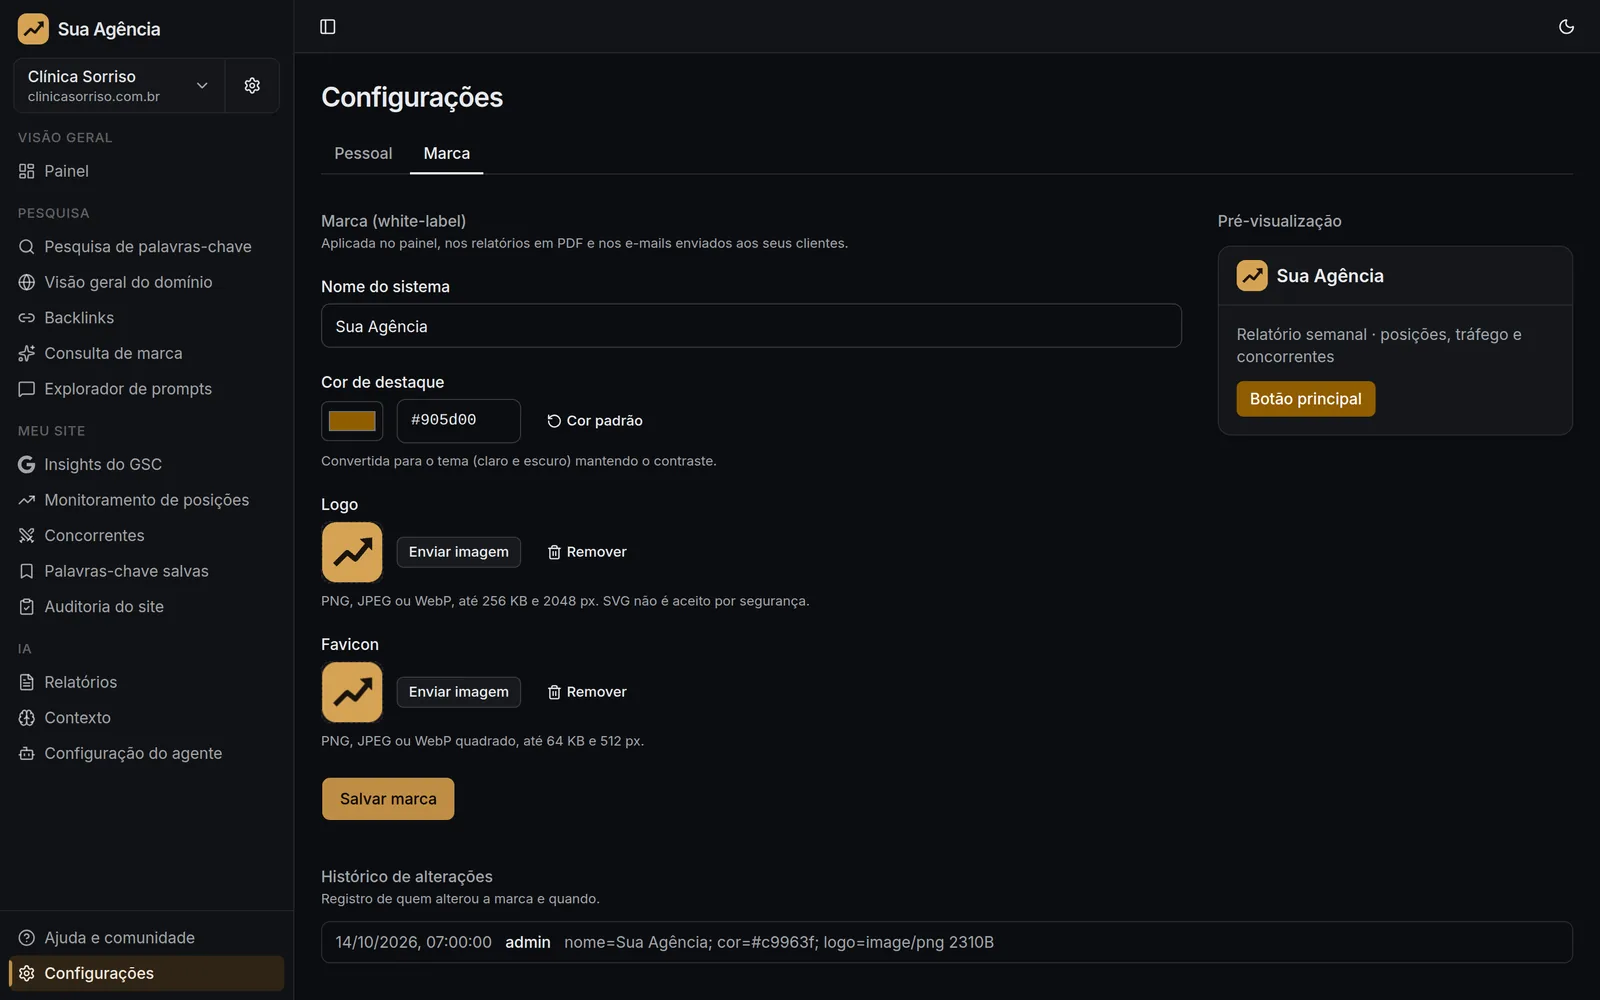This screenshot has width=1600, height=1000.
Task: Click the Nome do sistema input field
Action: tap(751, 326)
